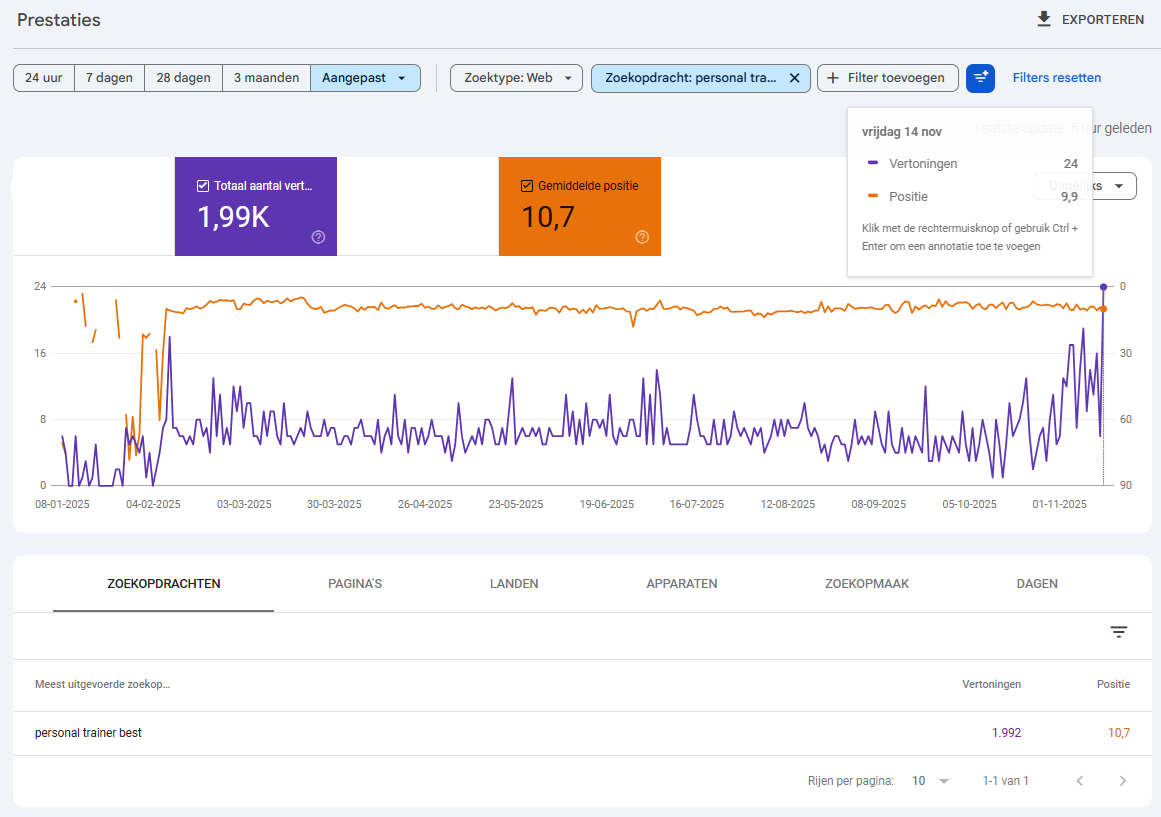
Task: Switch to the APPARATEN tab
Action: point(682,584)
